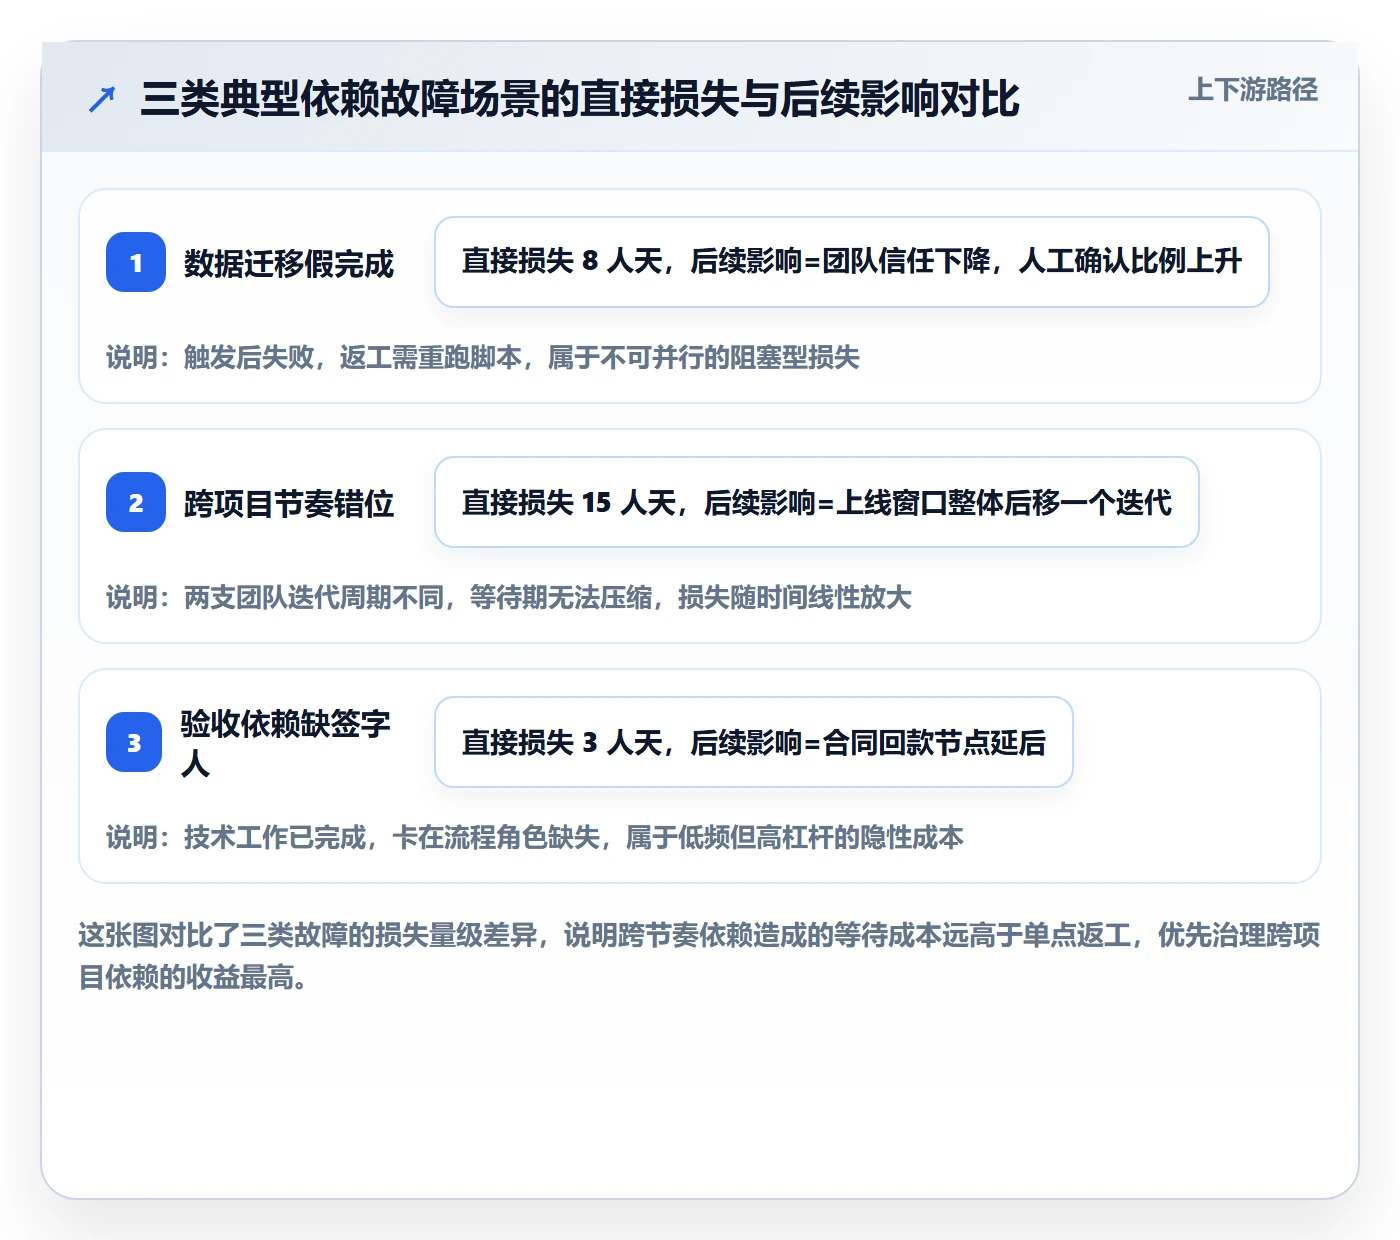Click the summary paragraph starting 这张图对比了
The height and width of the screenshot is (1240, 1400).
tap(699, 956)
